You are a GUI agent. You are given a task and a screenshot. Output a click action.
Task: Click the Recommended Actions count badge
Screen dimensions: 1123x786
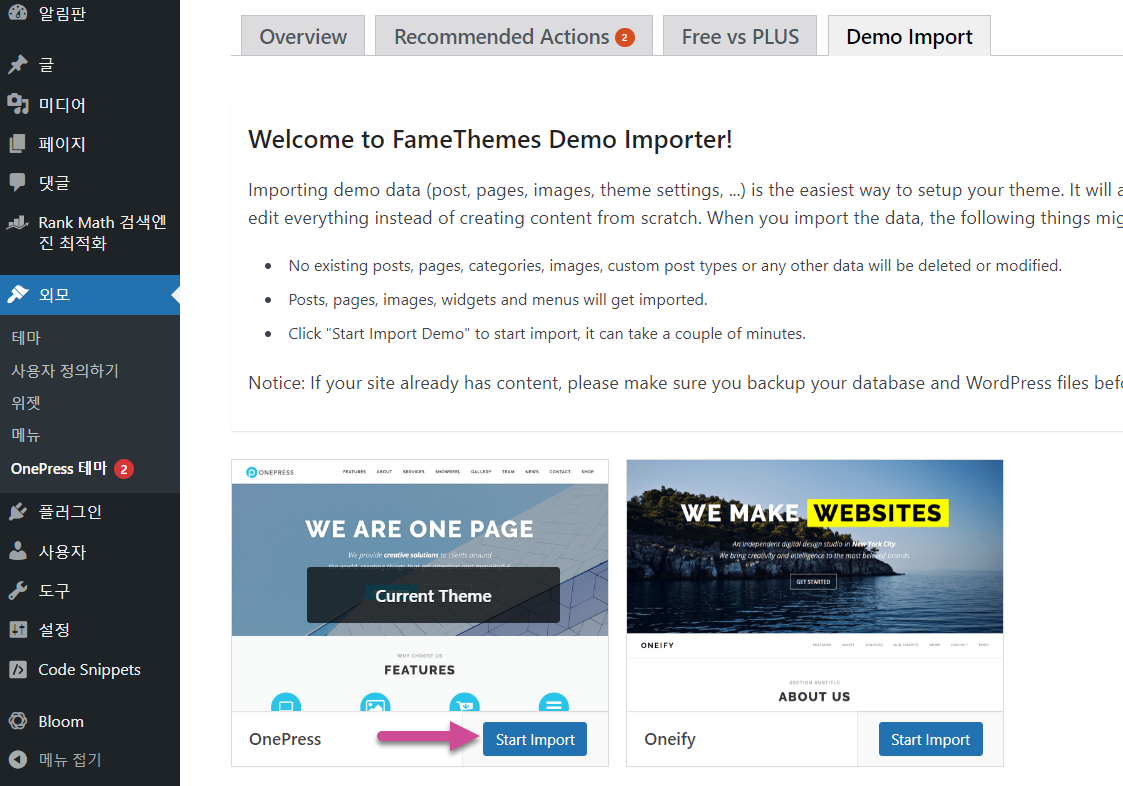coord(625,37)
